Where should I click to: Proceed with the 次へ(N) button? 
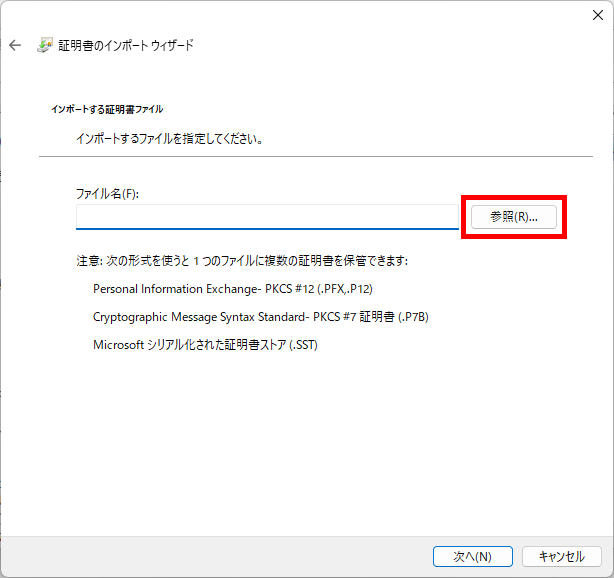(x=473, y=556)
